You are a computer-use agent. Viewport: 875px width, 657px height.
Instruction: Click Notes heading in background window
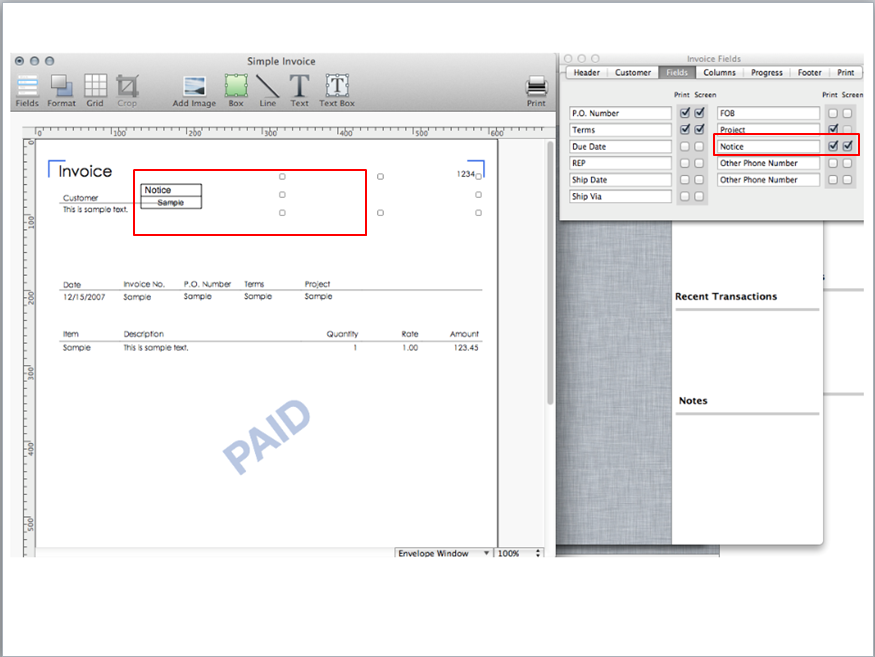[x=693, y=401]
